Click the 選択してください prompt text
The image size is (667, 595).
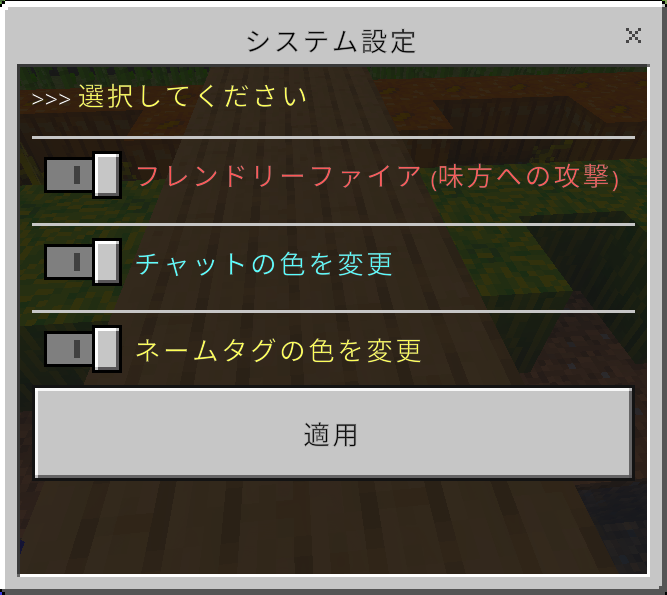[192, 96]
